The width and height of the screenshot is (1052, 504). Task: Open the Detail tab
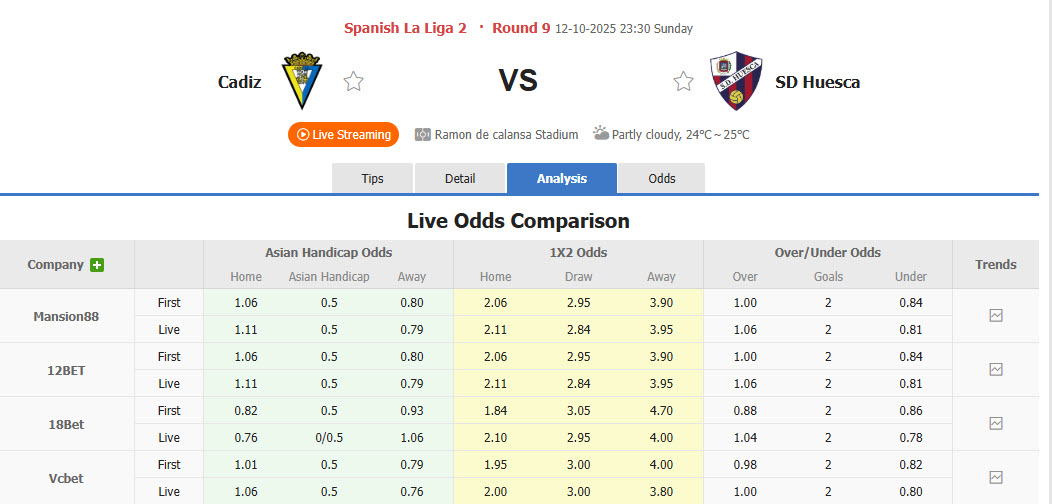coord(459,178)
